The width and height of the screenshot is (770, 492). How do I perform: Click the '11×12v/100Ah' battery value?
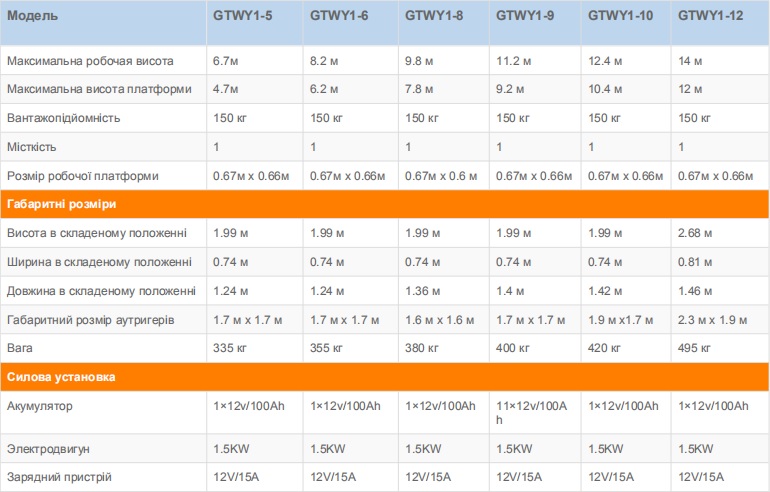click(x=531, y=412)
